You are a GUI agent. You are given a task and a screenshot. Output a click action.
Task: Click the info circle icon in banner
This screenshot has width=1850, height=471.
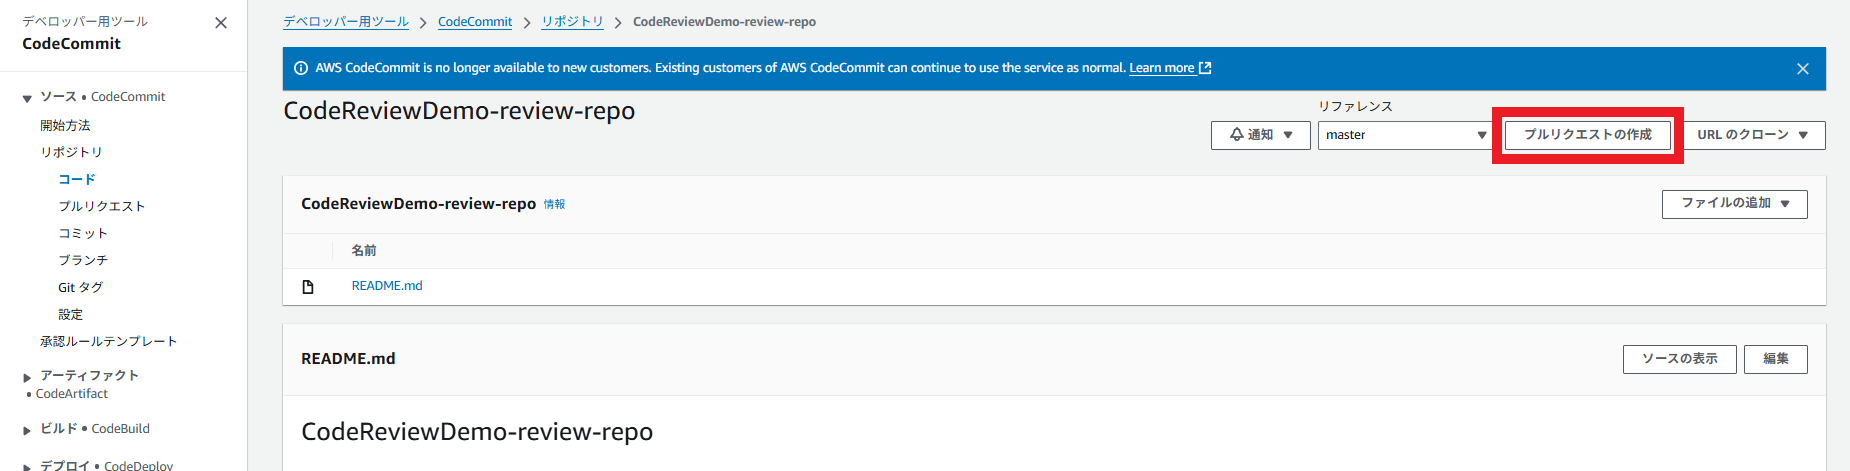[x=301, y=68]
